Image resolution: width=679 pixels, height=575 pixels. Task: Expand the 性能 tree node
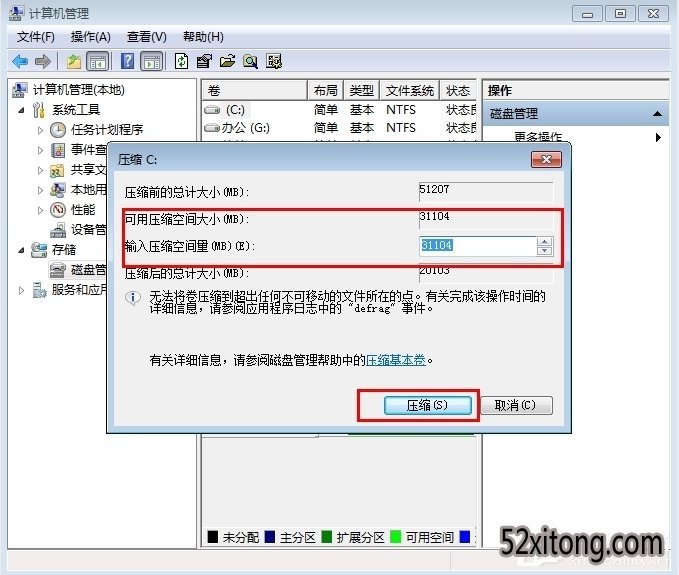pyautogui.click(x=40, y=210)
